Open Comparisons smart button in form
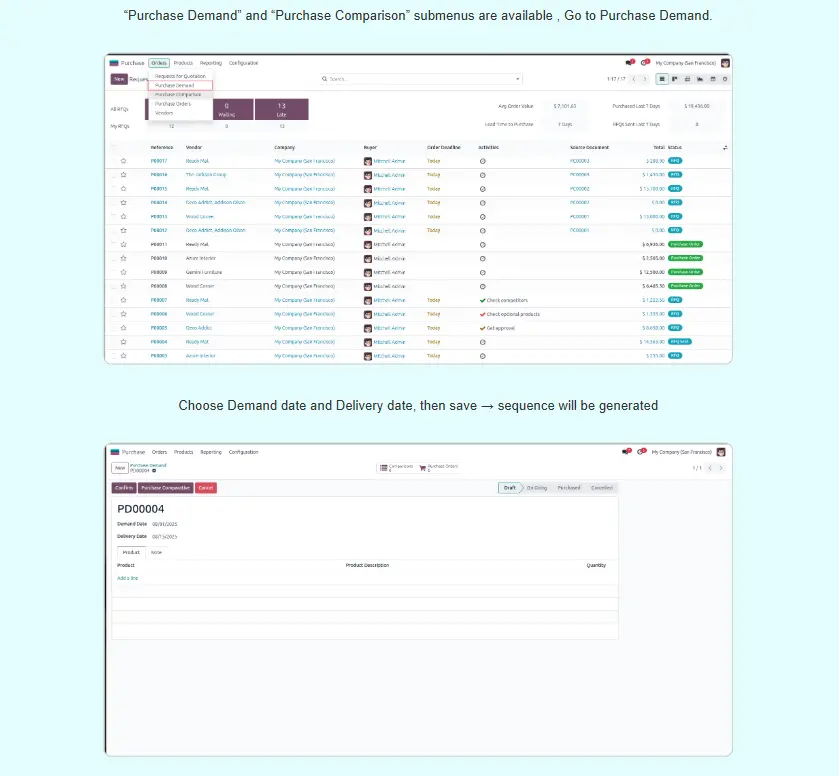The image size is (839, 776). click(x=397, y=467)
